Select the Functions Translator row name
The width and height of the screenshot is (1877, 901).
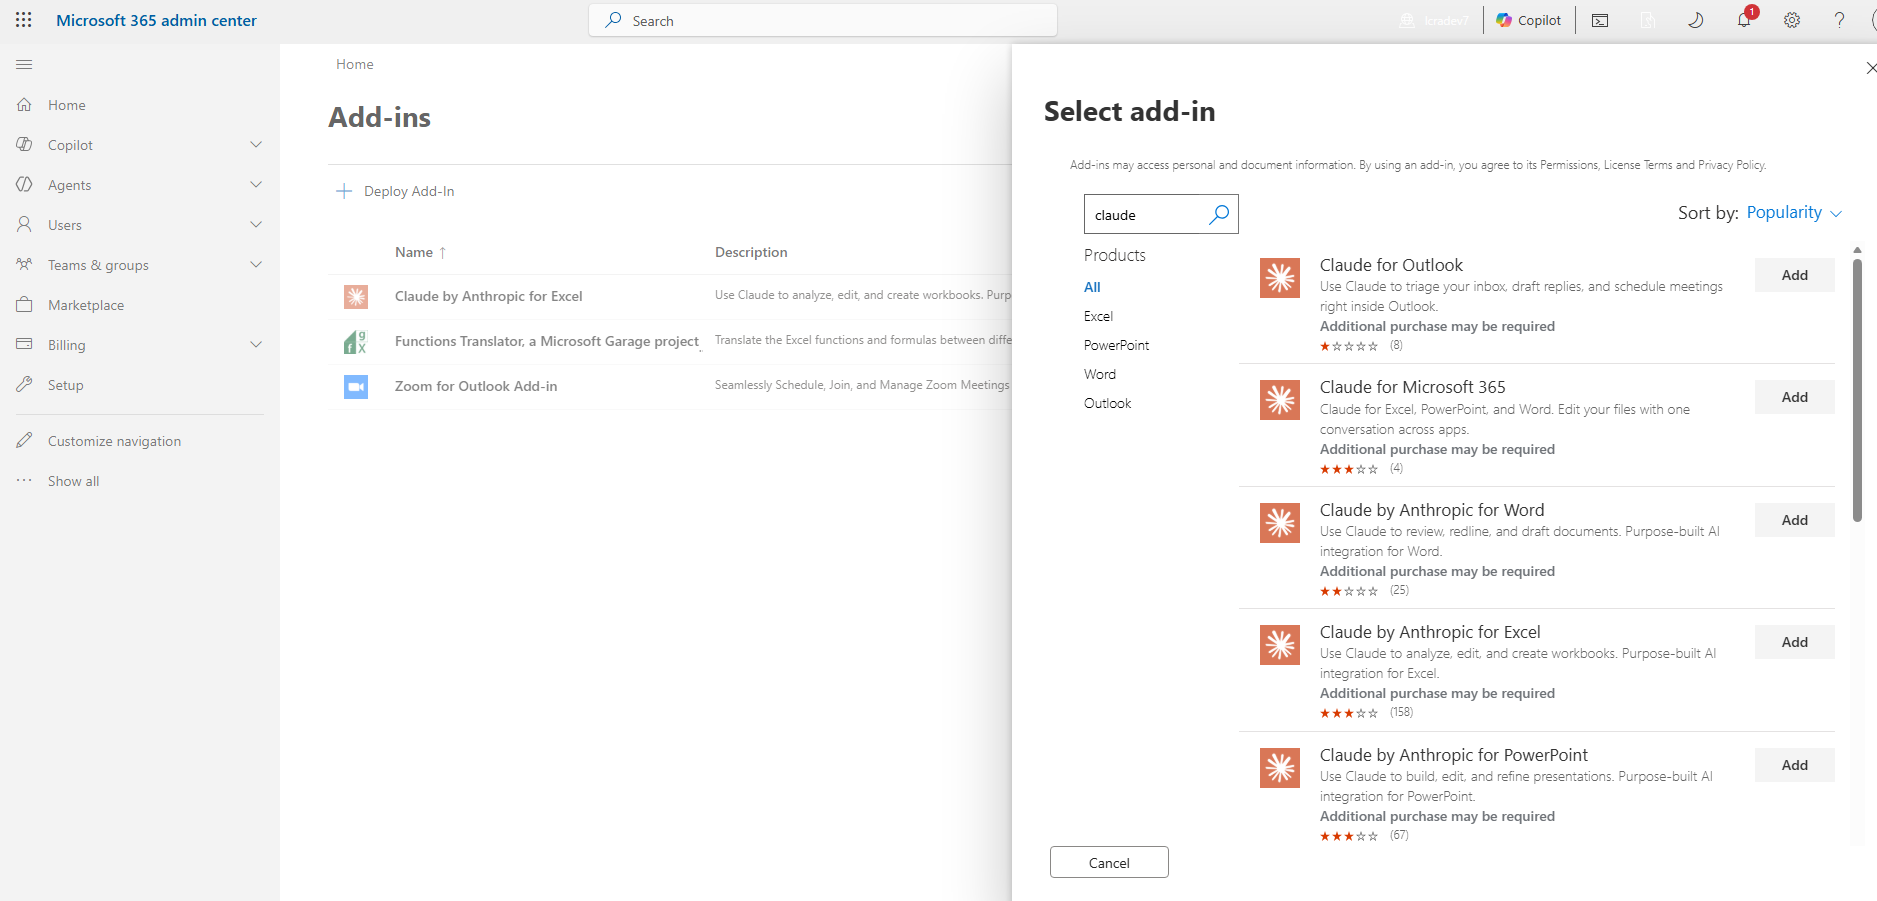[x=547, y=341]
